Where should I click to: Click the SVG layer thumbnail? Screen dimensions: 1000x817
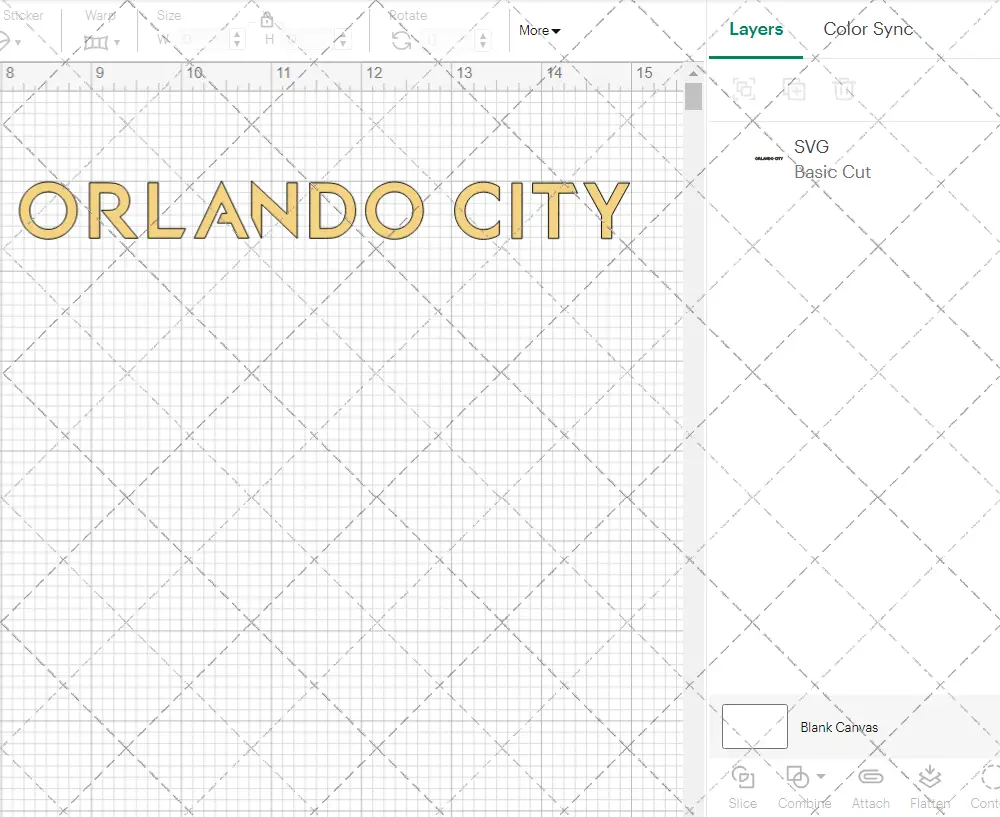click(x=768, y=158)
